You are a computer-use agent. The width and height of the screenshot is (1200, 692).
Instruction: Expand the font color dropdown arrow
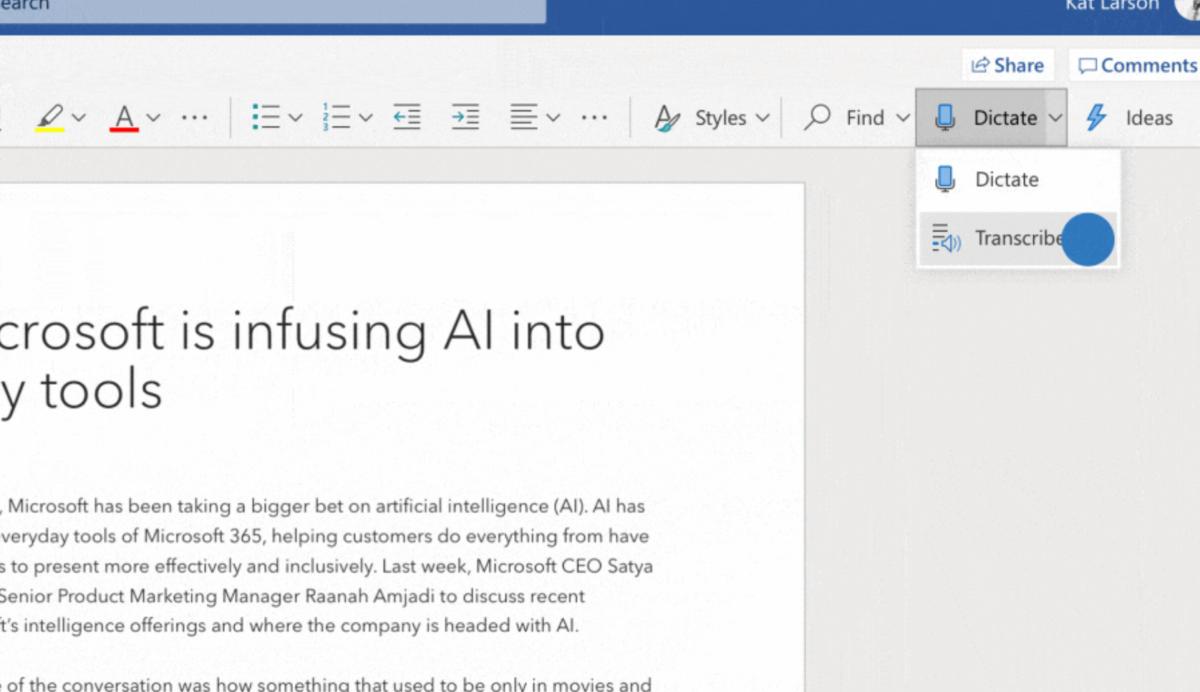(x=153, y=118)
